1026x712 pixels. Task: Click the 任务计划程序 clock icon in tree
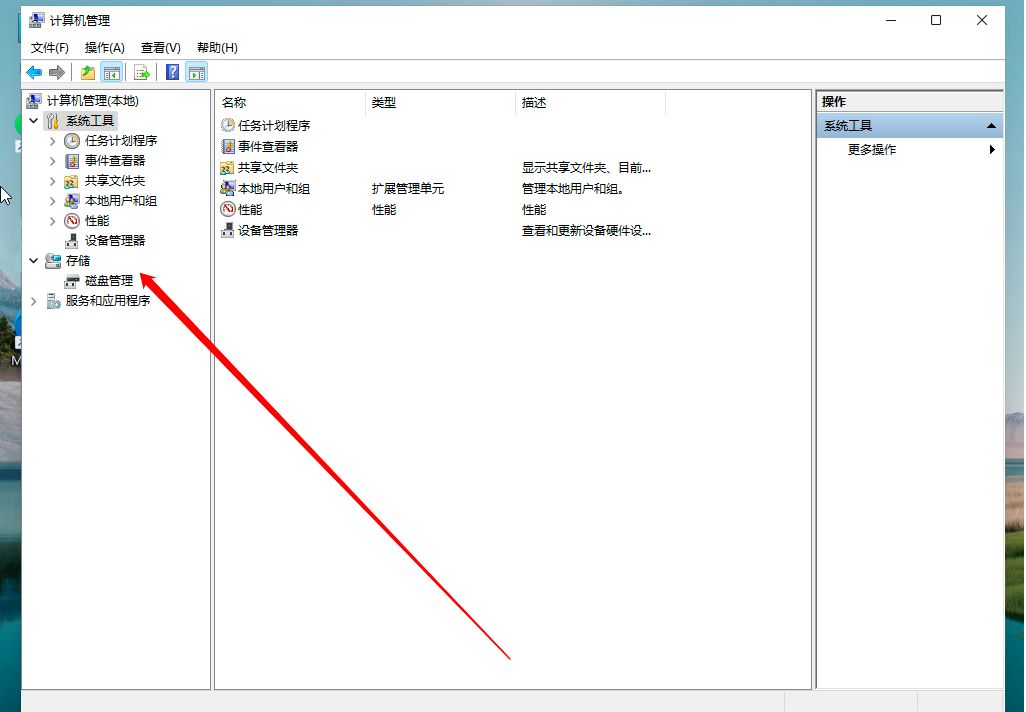coord(72,141)
